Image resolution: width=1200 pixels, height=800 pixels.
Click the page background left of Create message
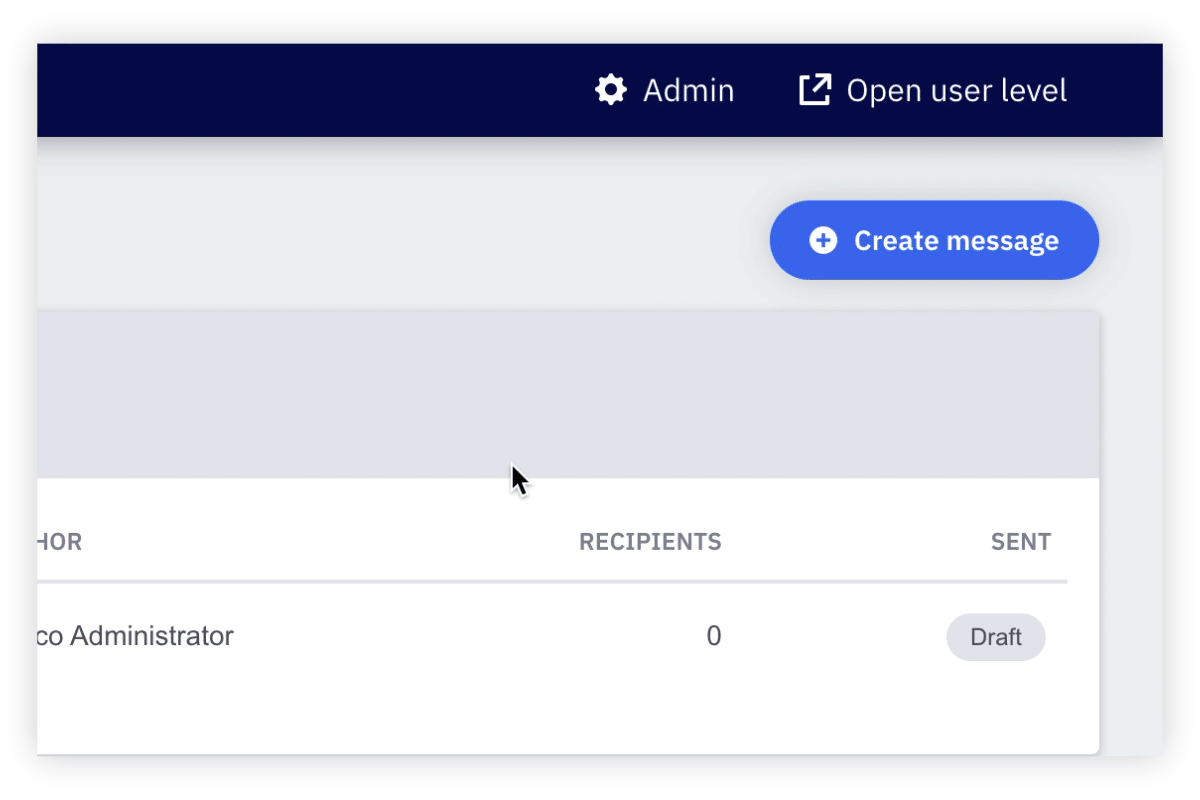point(400,240)
